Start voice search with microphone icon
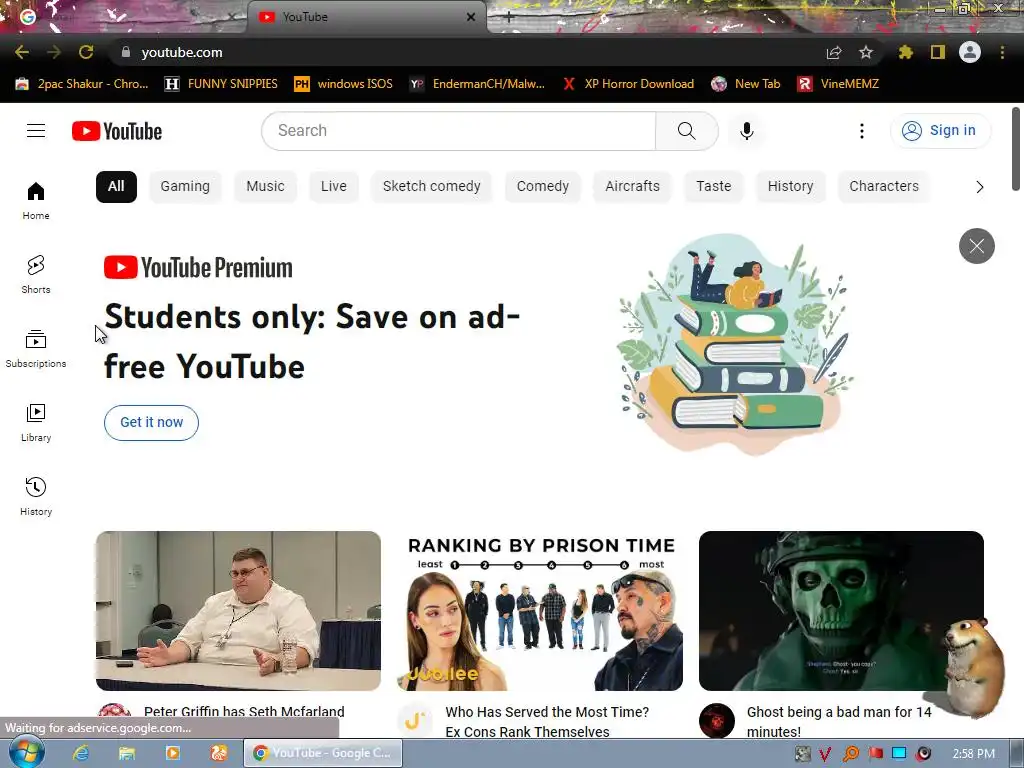 pyautogui.click(x=746, y=131)
